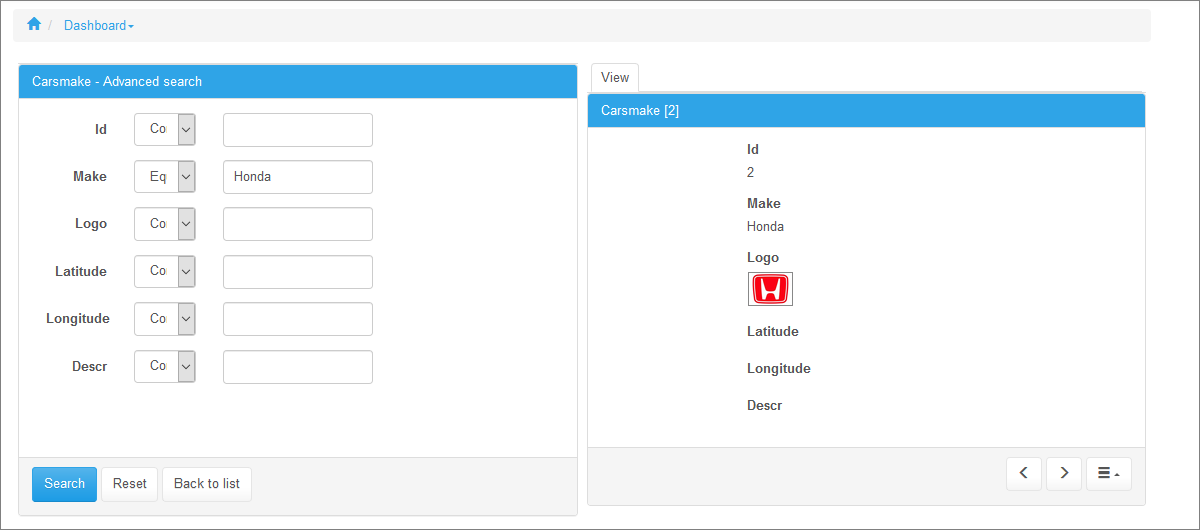The width and height of the screenshot is (1200, 530).
Task: Open the Descr operator dropdown
Action: click(165, 366)
